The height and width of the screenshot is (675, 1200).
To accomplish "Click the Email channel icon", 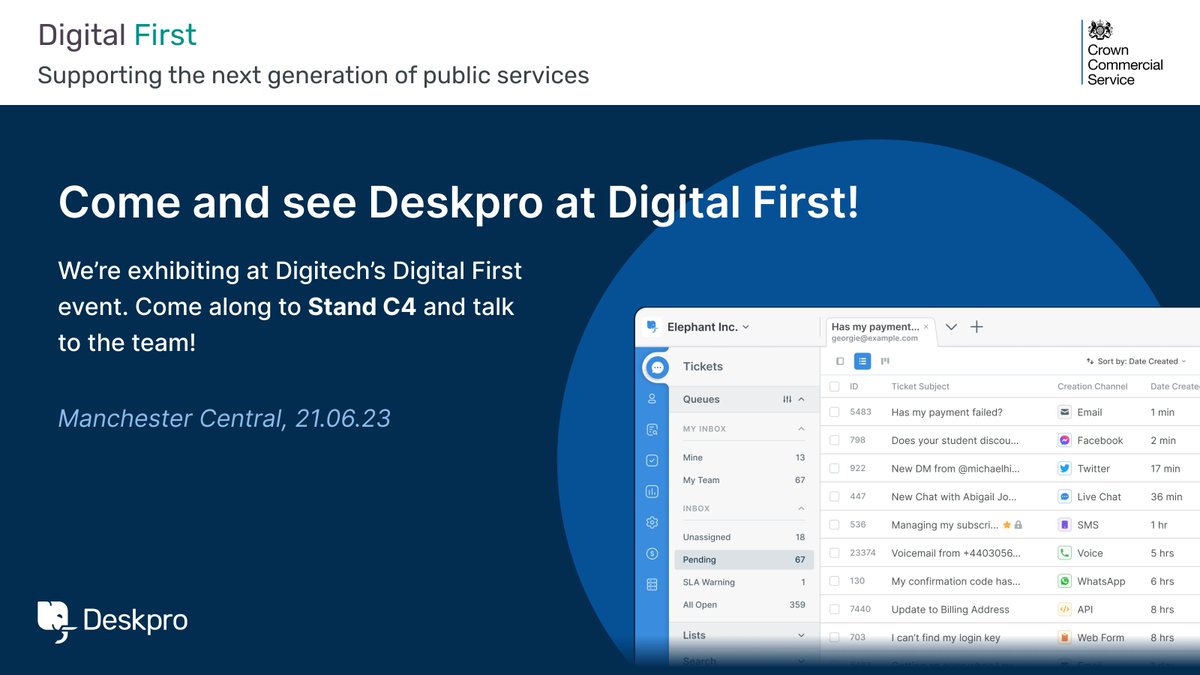I will pyautogui.click(x=1065, y=412).
